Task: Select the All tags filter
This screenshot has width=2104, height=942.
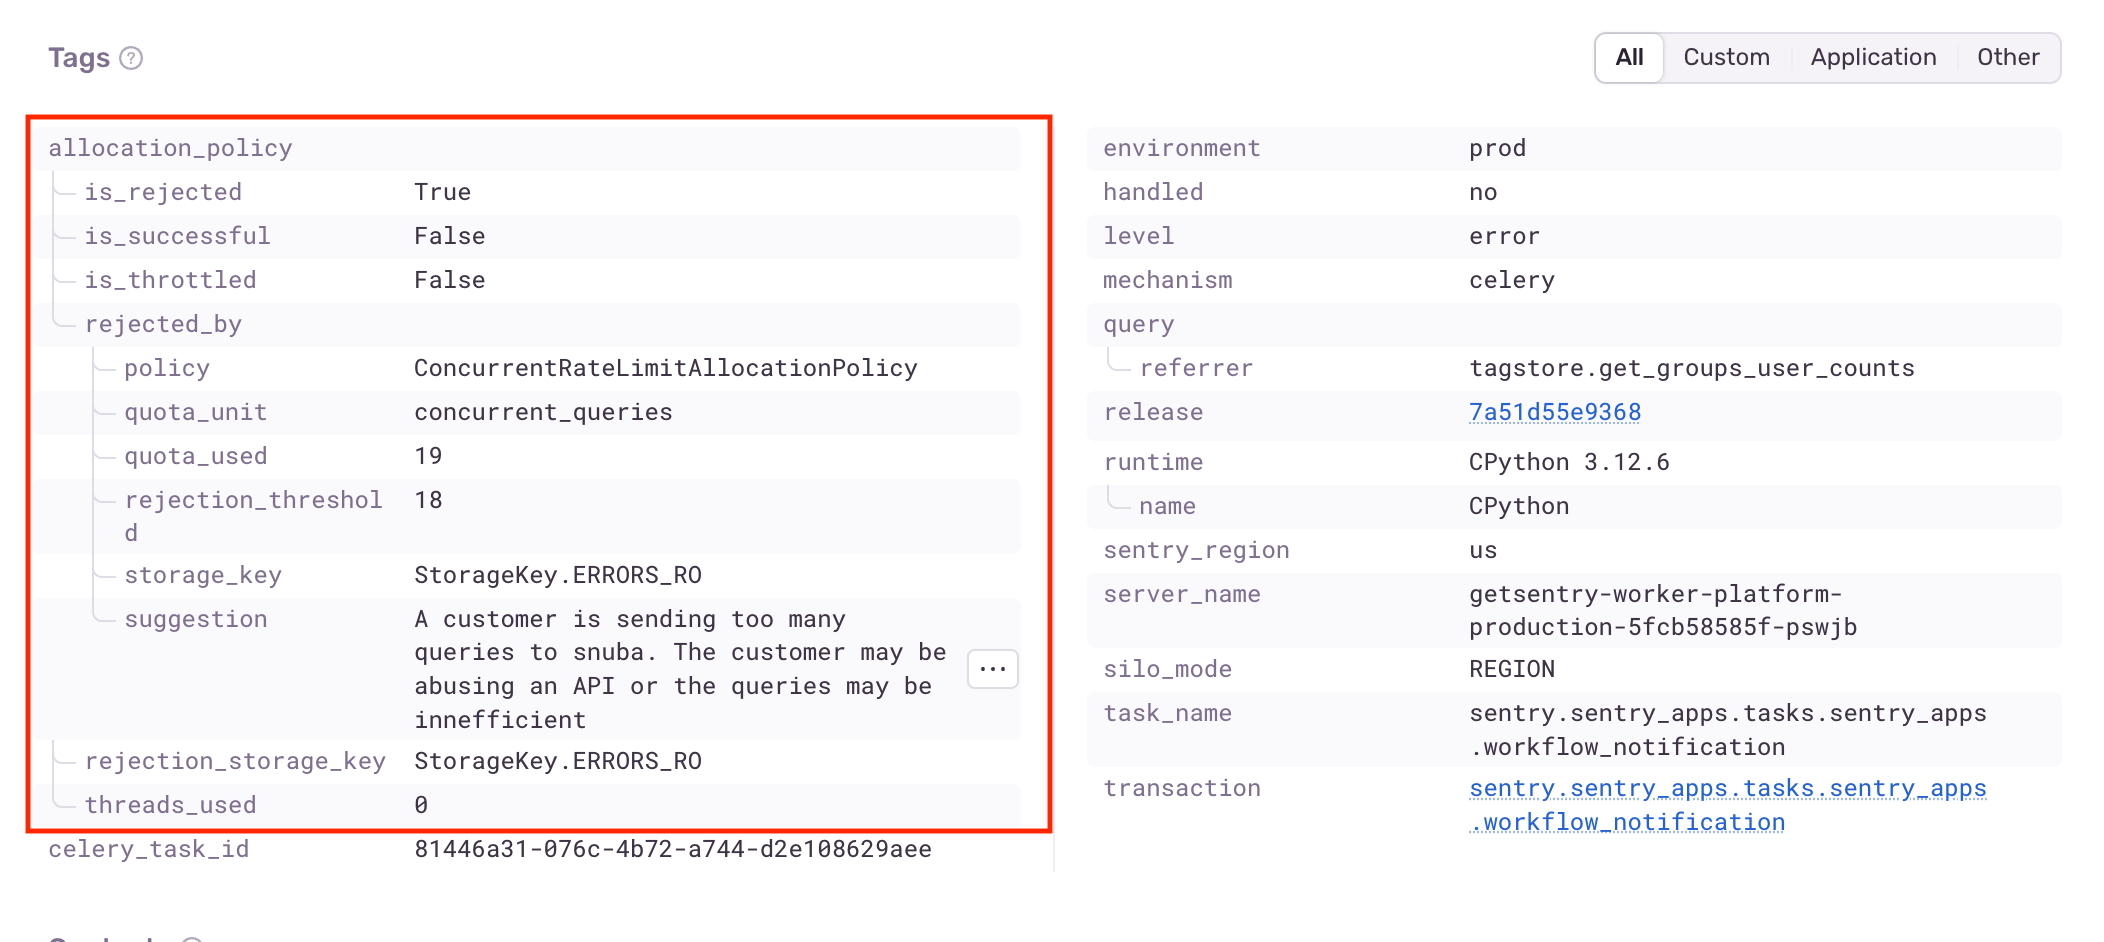Action: click(x=1628, y=57)
